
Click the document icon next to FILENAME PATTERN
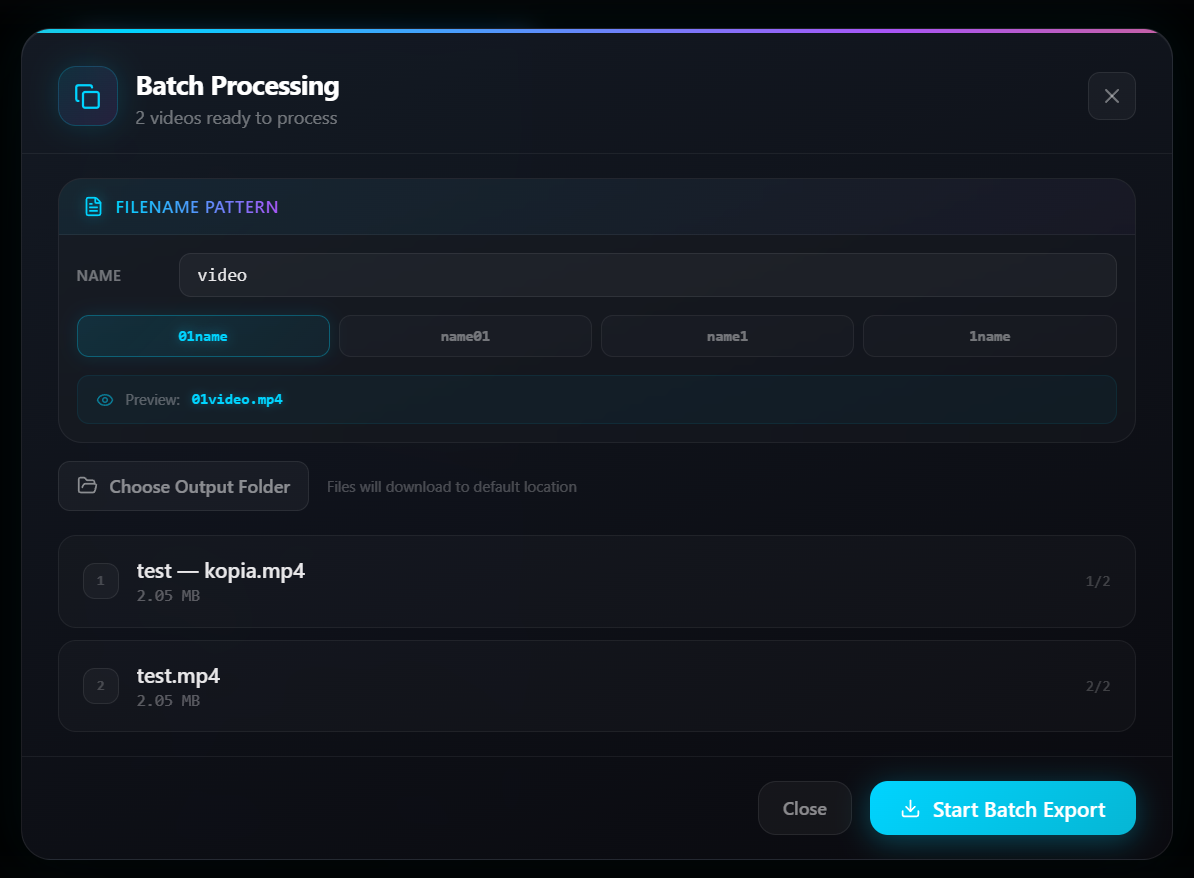(x=94, y=206)
